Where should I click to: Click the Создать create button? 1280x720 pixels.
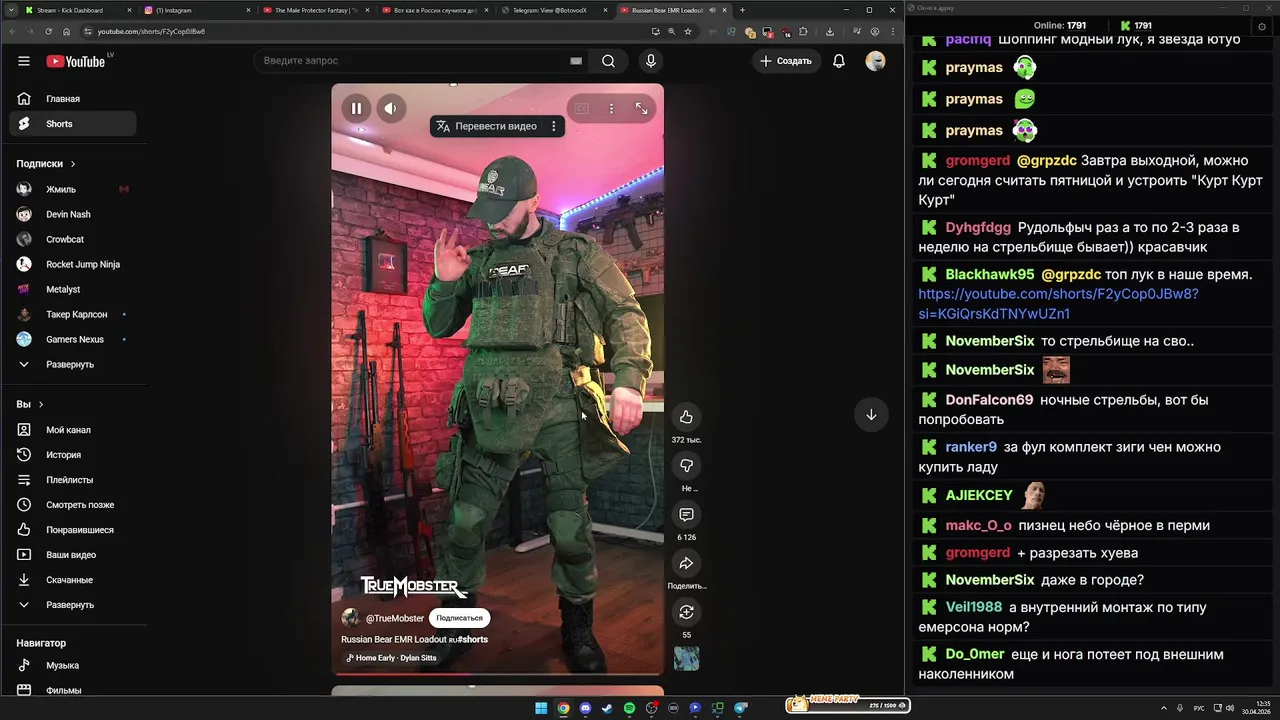(786, 61)
